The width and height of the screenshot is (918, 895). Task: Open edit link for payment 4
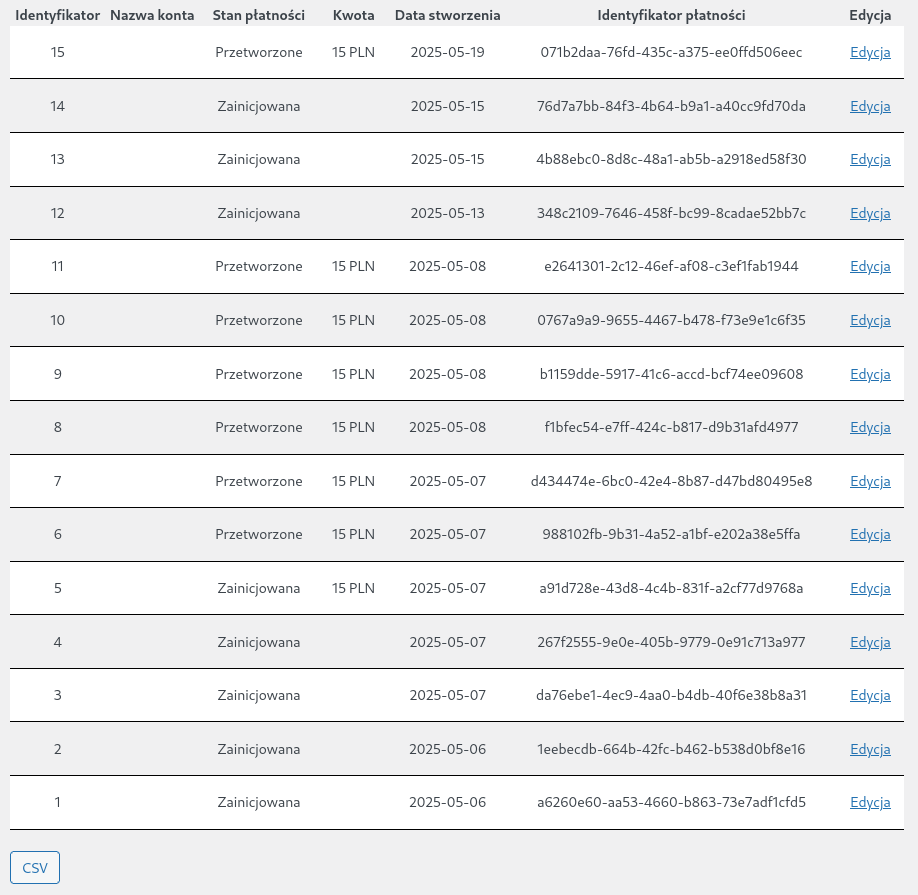click(x=870, y=642)
